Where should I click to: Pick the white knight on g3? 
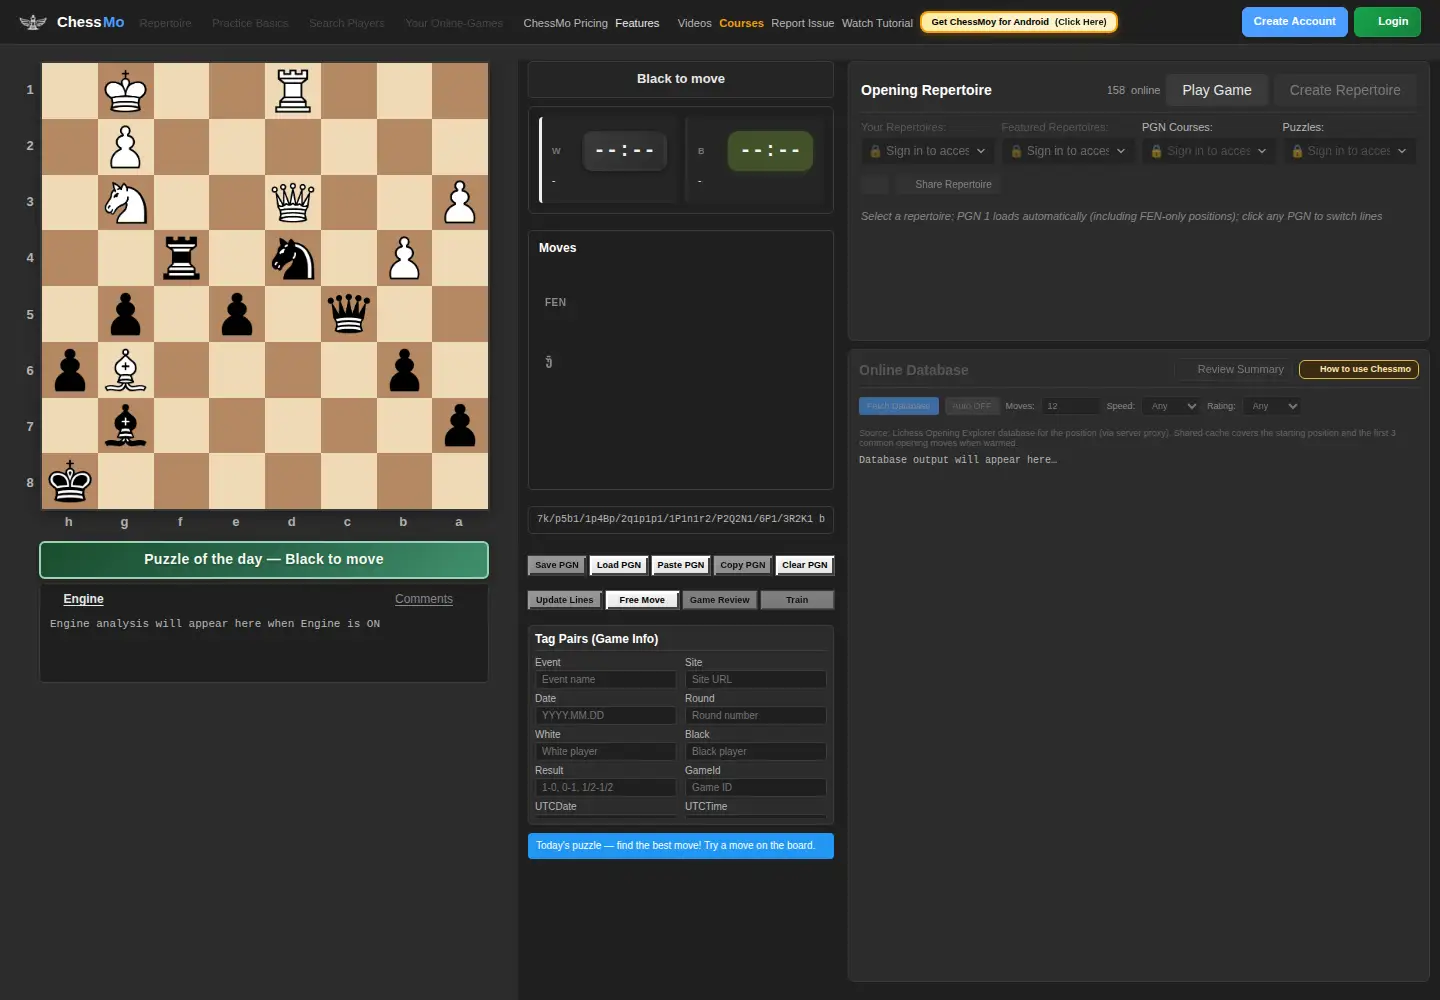coord(125,203)
